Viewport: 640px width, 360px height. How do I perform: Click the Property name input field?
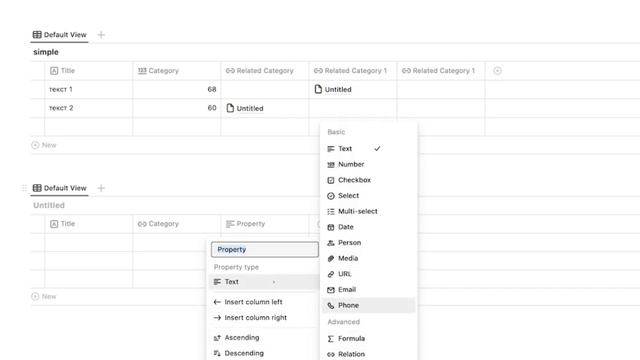point(264,249)
